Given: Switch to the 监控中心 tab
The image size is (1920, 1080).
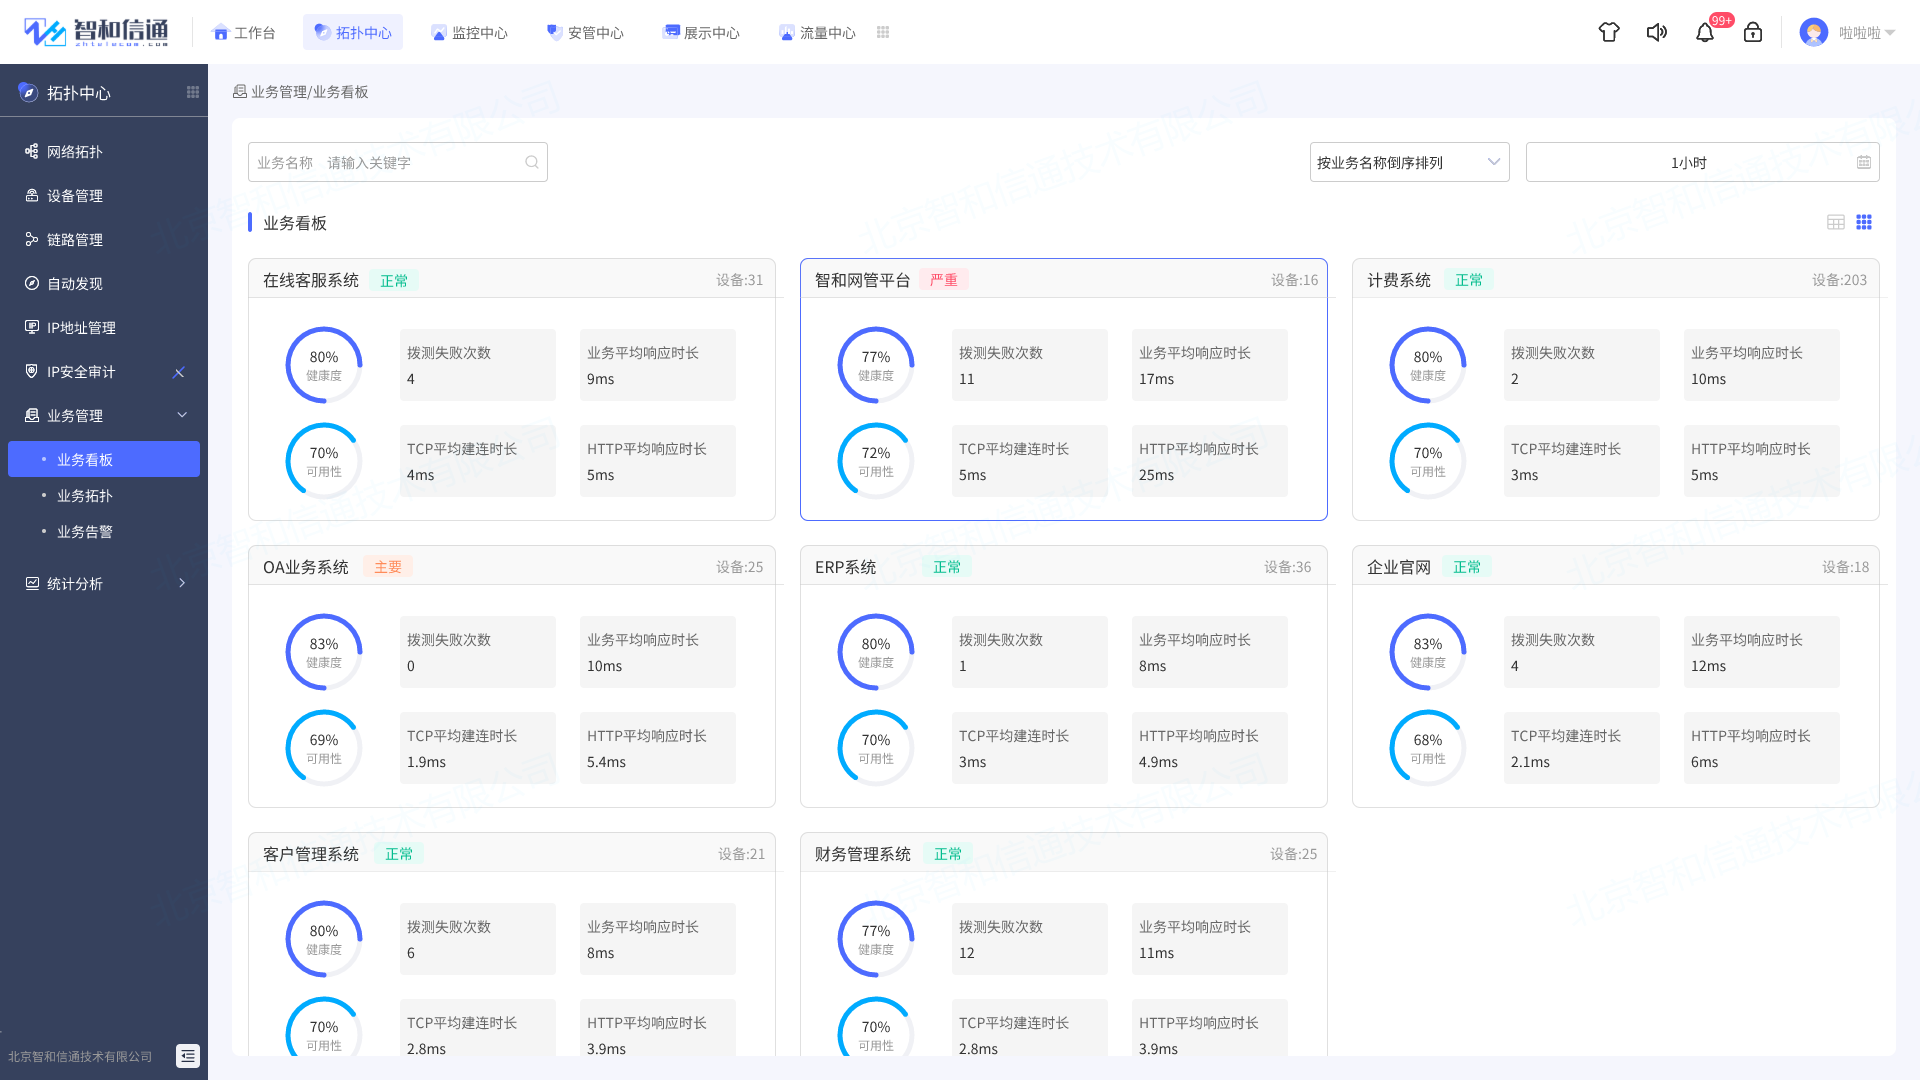Looking at the screenshot, I should pos(469,32).
